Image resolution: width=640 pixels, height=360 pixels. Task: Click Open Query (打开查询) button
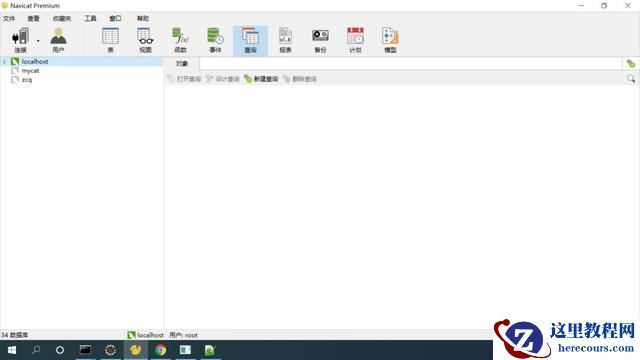click(184, 79)
